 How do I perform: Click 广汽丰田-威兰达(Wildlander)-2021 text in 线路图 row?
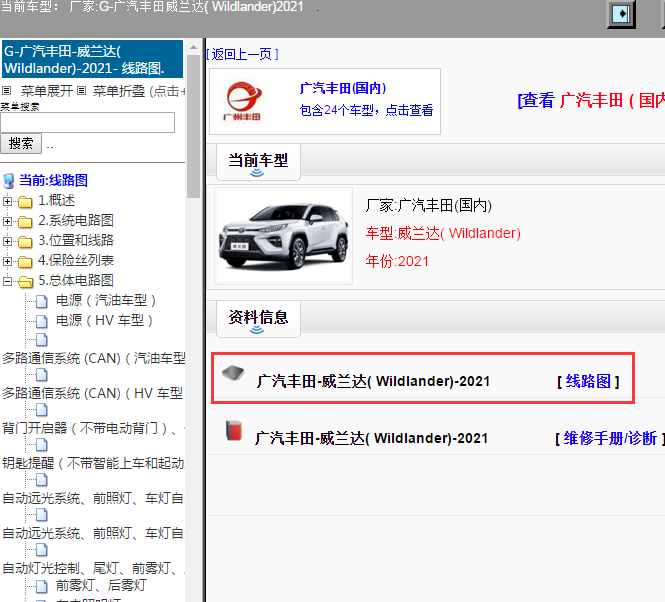point(373,381)
